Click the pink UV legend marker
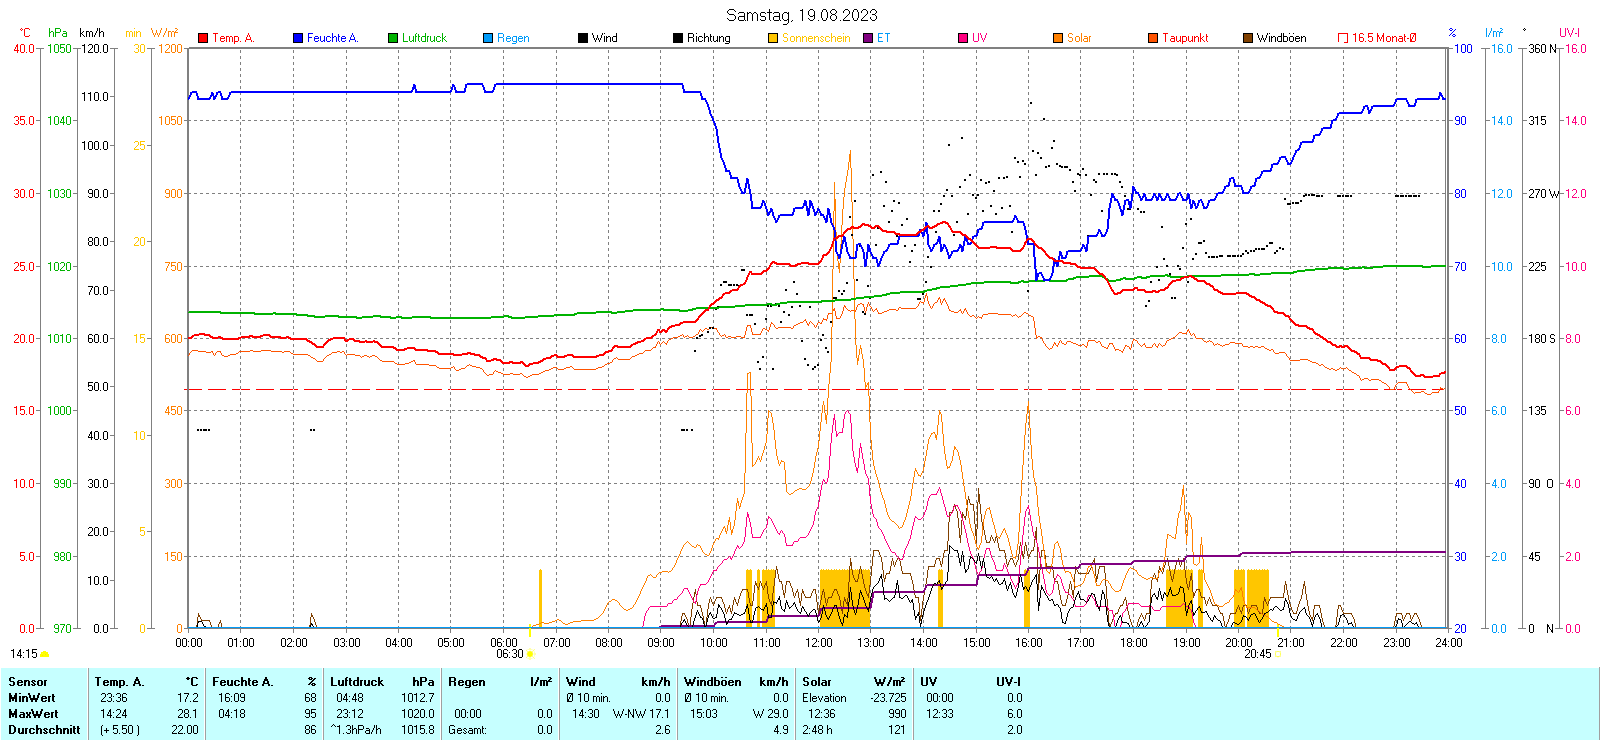The height and width of the screenshot is (740, 1600). coord(963,38)
